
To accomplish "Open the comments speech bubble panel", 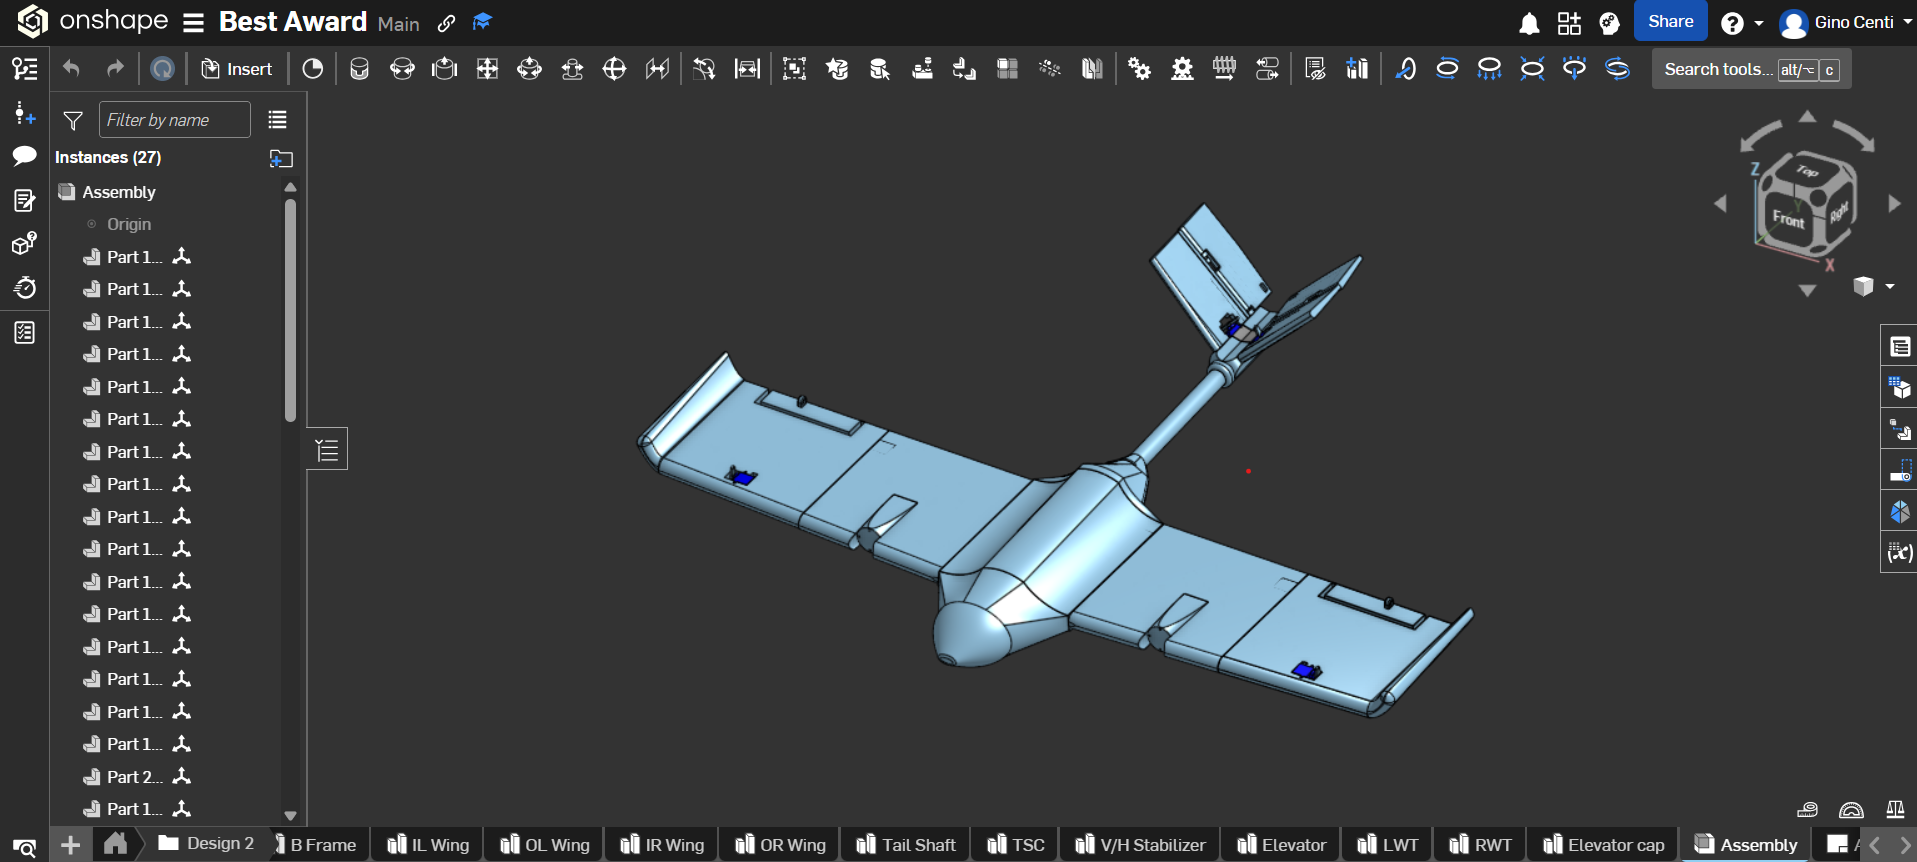I will [25, 156].
